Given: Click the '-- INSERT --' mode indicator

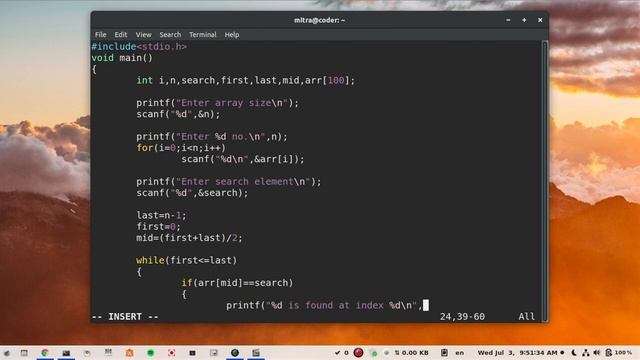Looking at the screenshot, I should [x=125, y=317].
